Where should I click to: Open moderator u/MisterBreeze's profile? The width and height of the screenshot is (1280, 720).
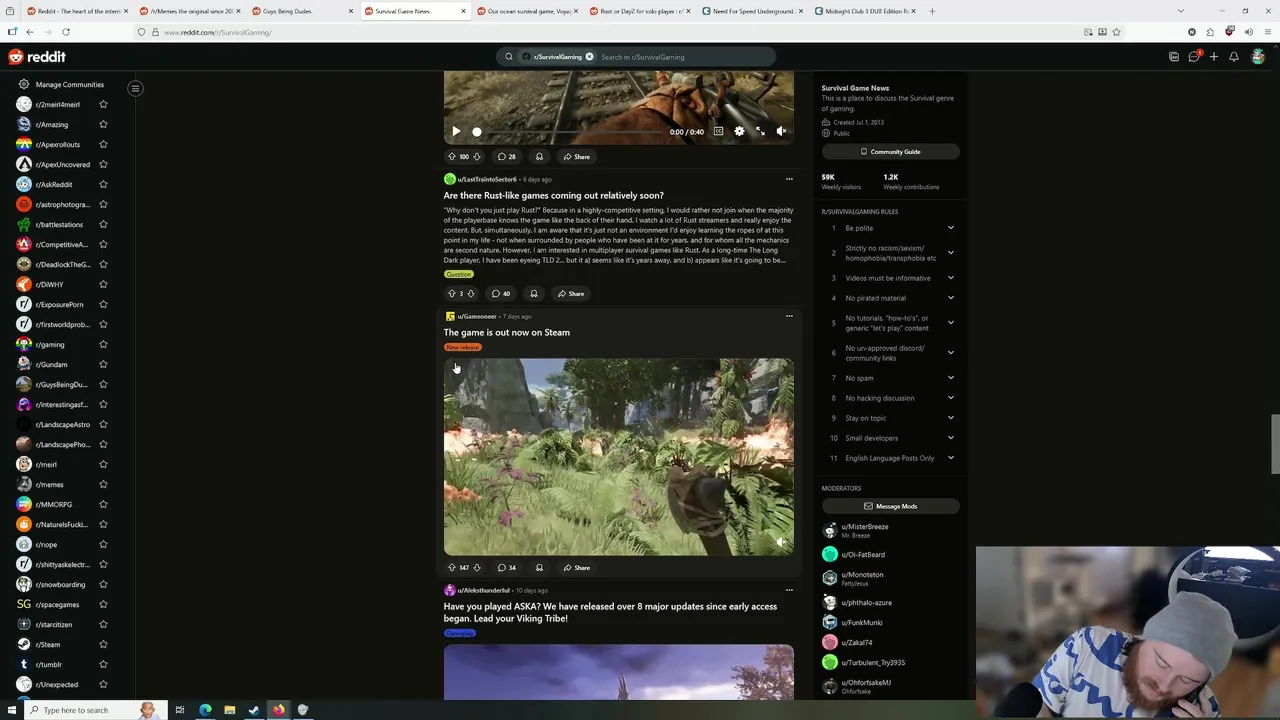tap(865, 527)
